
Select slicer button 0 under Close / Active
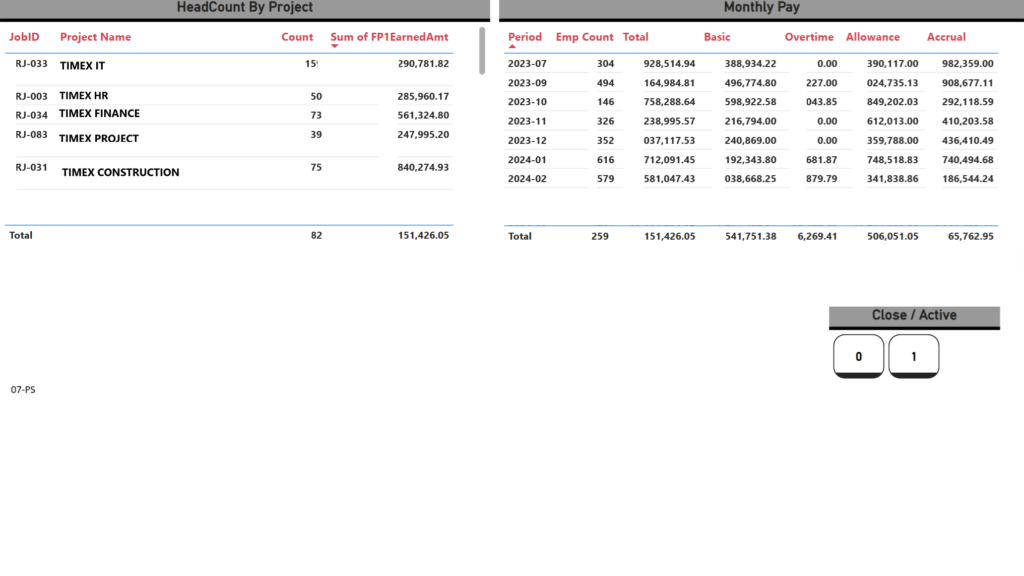click(x=858, y=356)
